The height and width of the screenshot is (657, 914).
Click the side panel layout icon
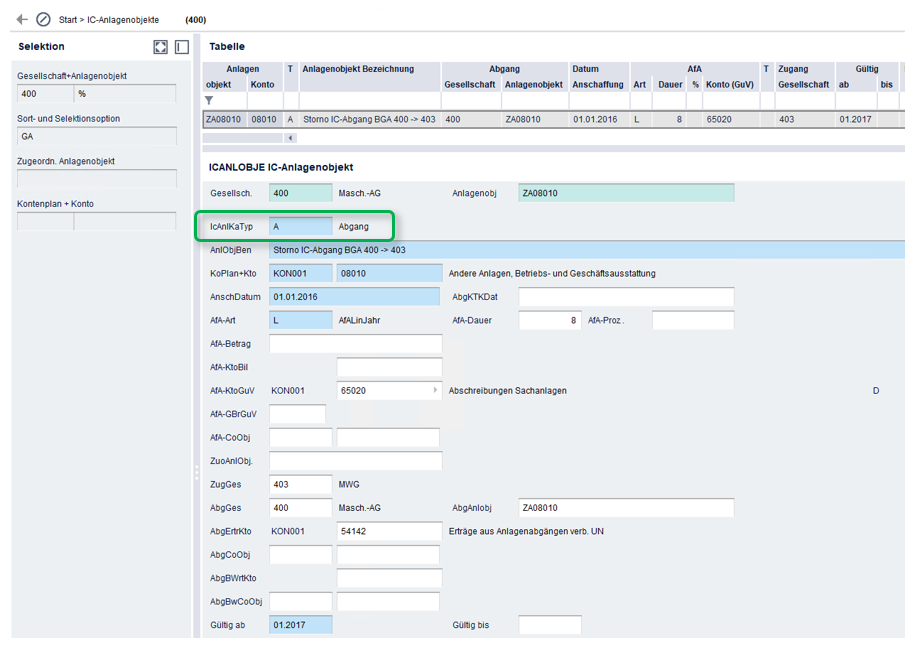[x=182, y=47]
